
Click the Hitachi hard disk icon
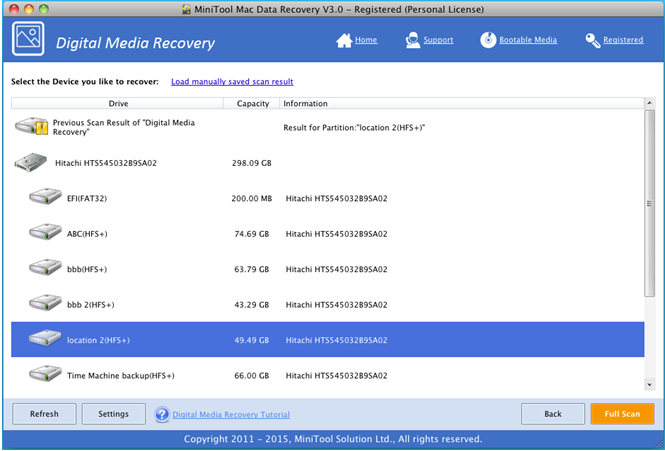click(x=31, y=162)
